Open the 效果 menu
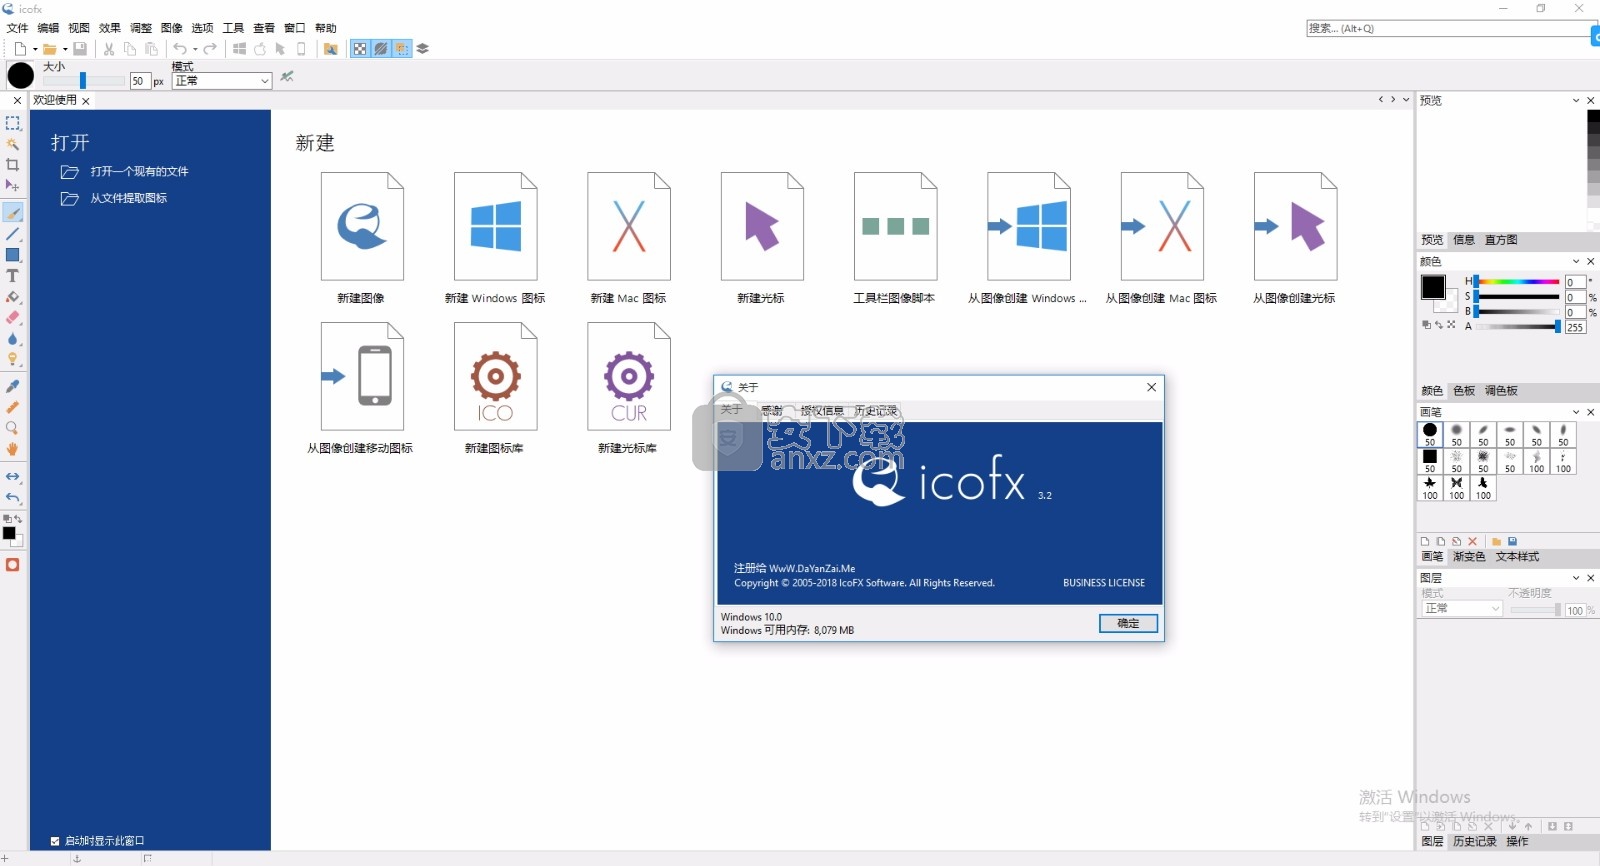 (x=110, y=28)
